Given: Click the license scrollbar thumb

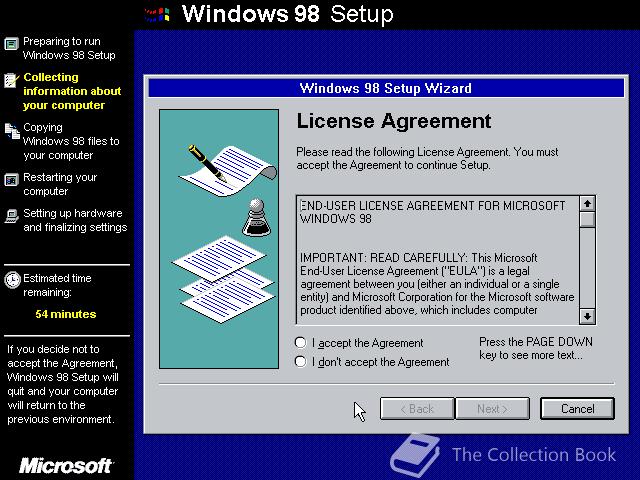Looking at the screenshot, I should click(x=587, y=220).
